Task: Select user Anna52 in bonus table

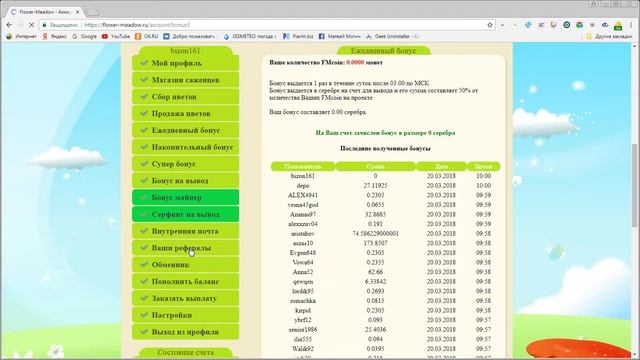Action: tap(303, 272)
